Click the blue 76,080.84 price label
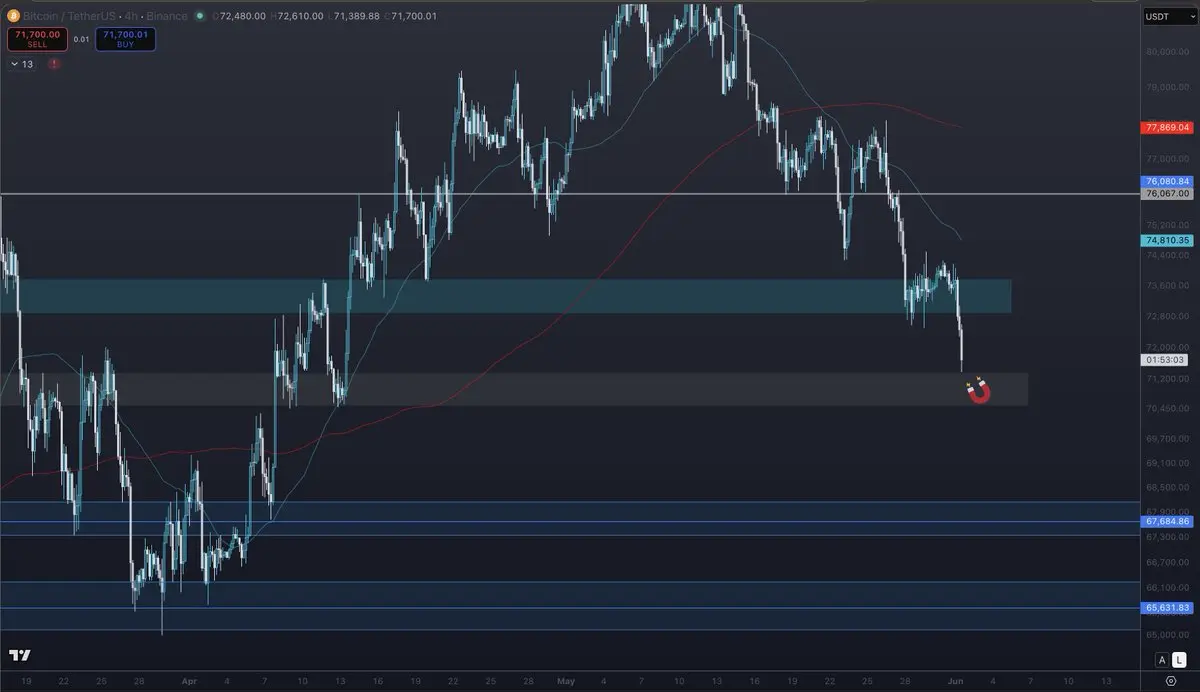Screen dimensions: 1200x692 tap(1168, 181)
